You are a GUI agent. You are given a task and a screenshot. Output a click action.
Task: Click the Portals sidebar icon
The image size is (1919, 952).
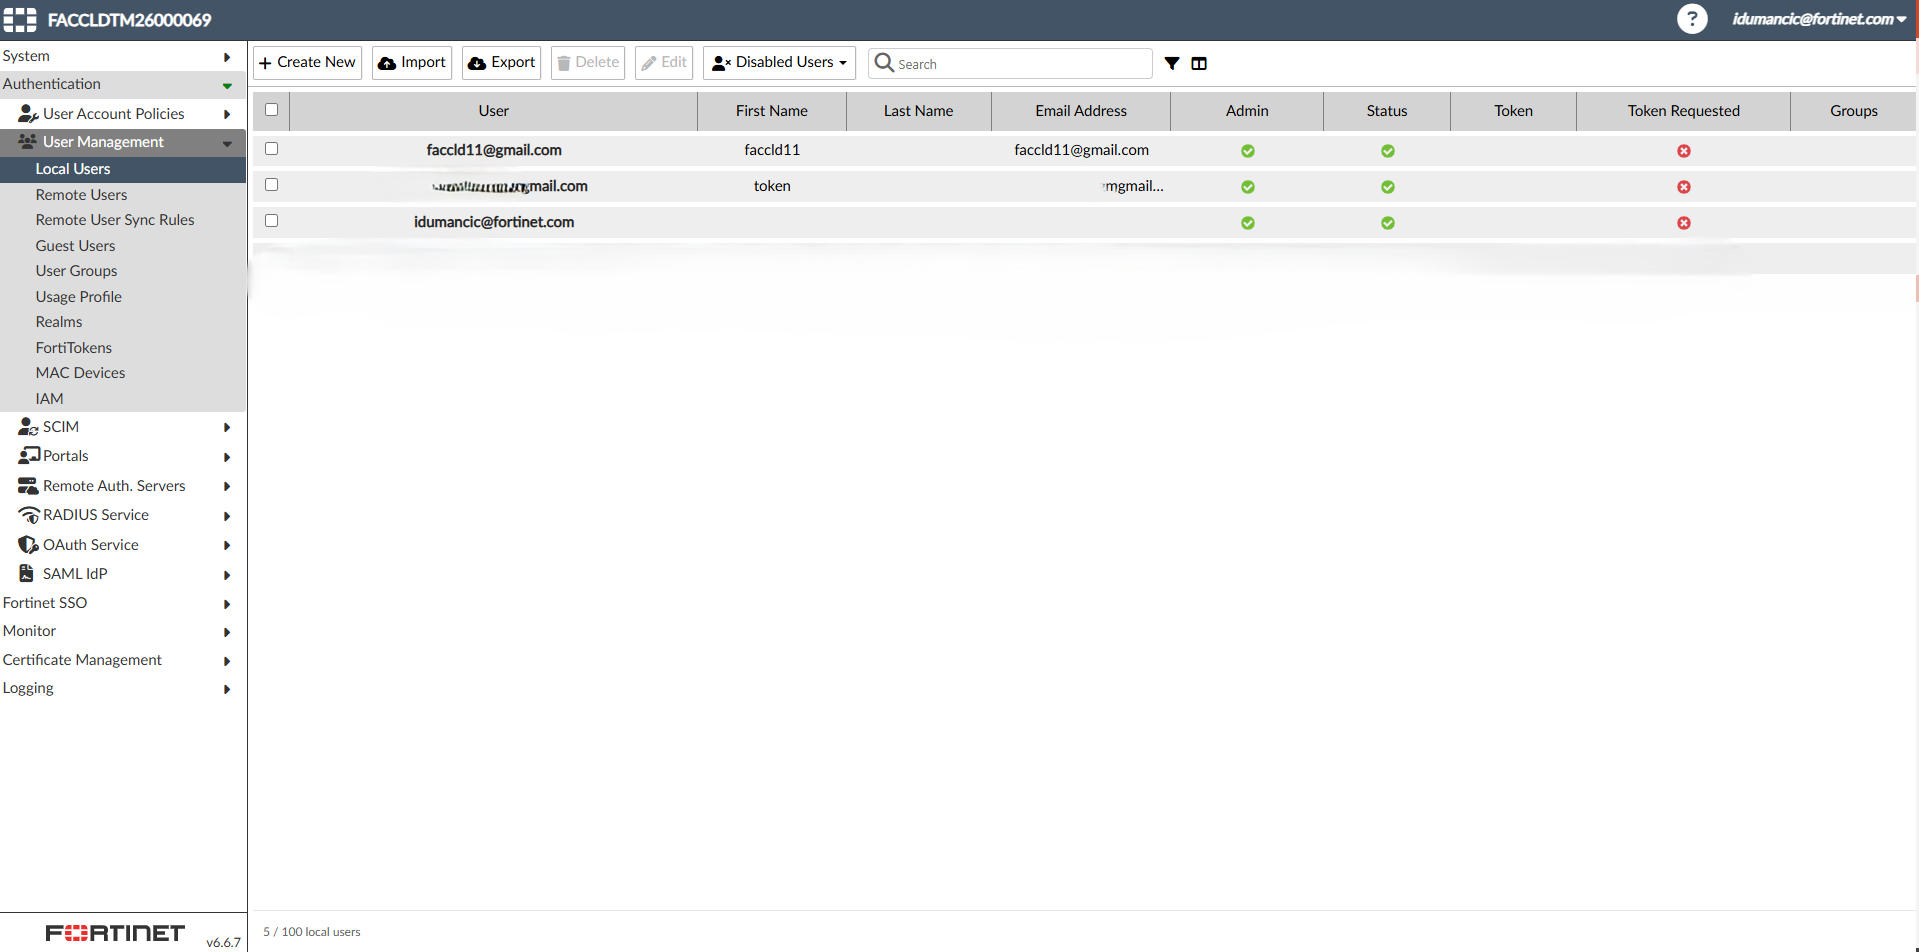(28, 455)
